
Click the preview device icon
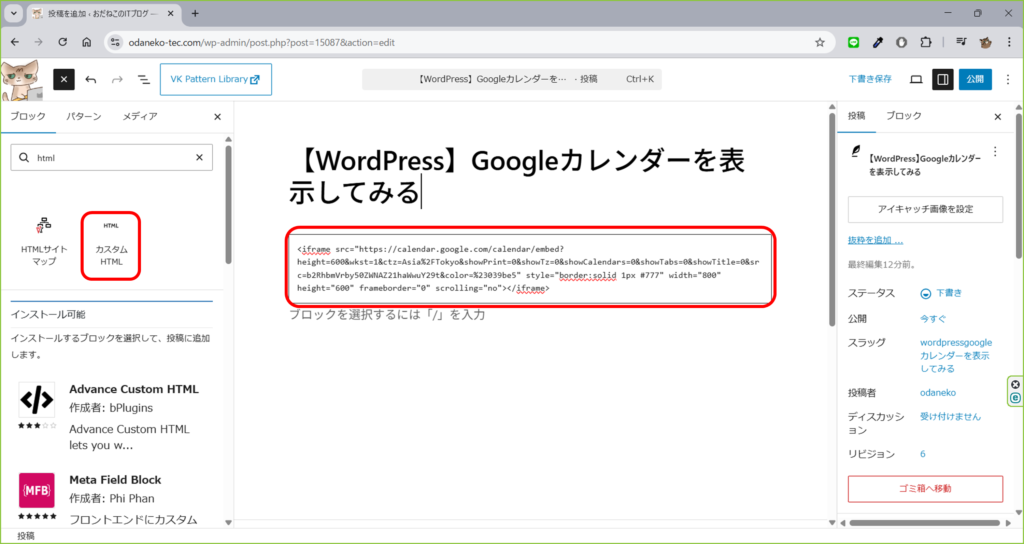point(916,80)
